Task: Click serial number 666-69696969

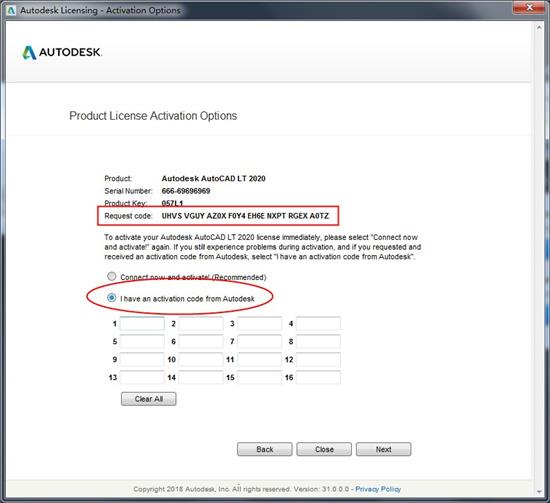Action: (x=186, y=191)
